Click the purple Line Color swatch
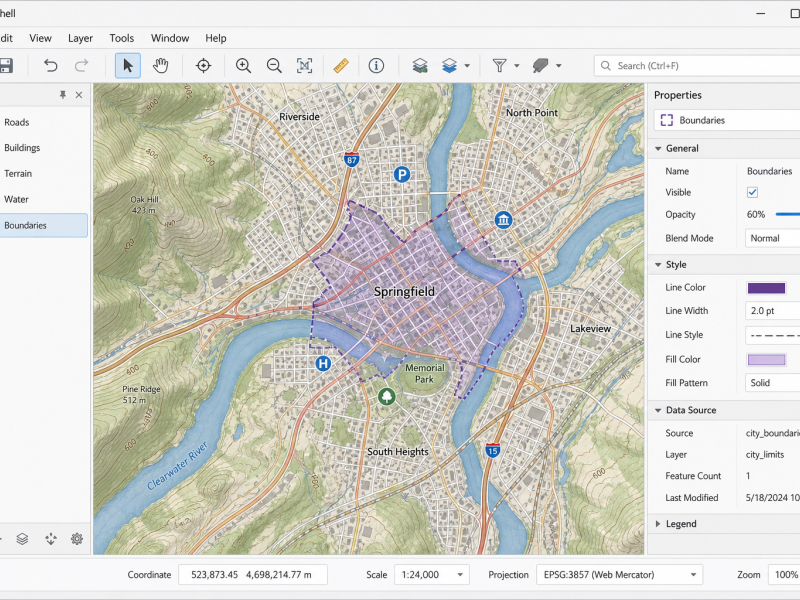This screenshot has width=800, height=600. coord(766,288)
